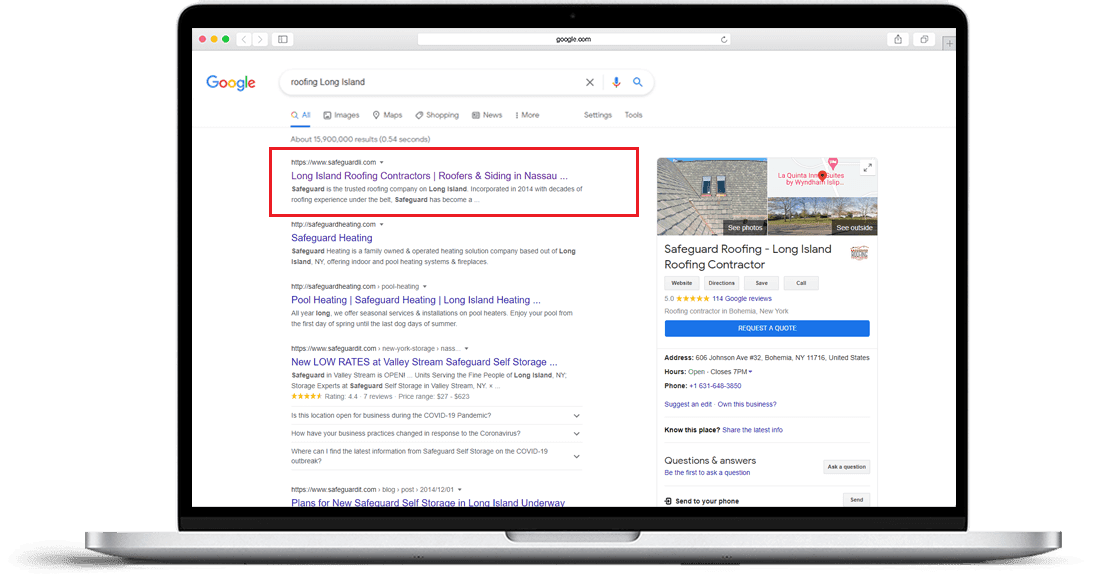The height and width of the screenshot is (578, 1103).
Task: Click the Directions button
Action: (x=722, y=283)
